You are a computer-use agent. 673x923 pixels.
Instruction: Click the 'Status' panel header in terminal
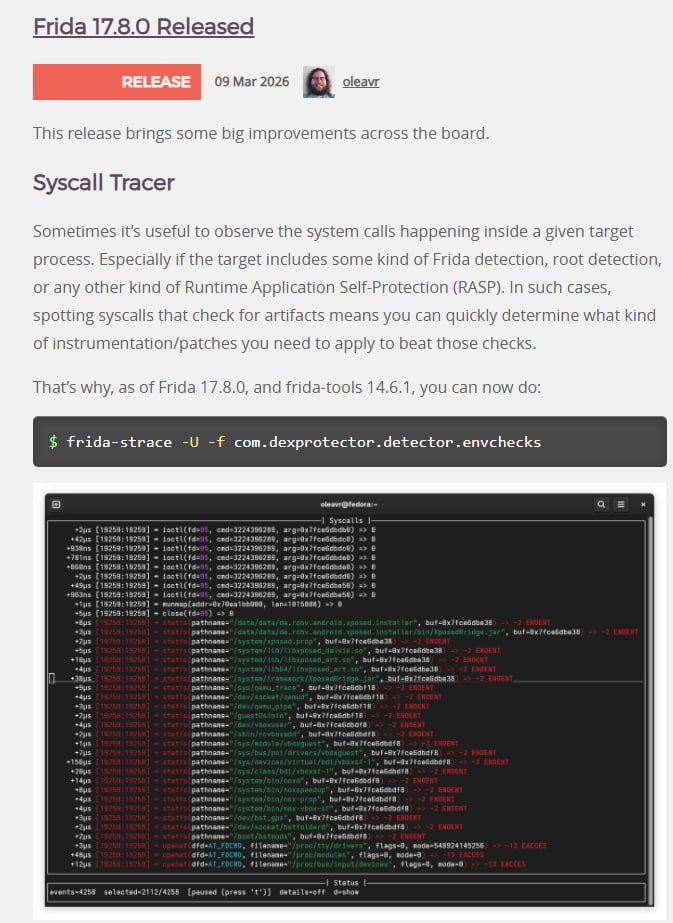tap(346, 882)
